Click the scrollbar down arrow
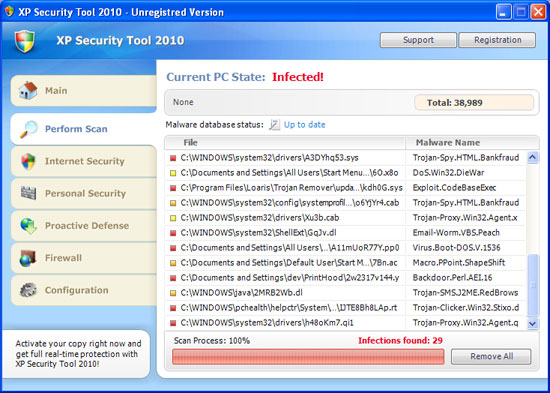550x393 pixels. pyautogui.click(x=533, y=324)
